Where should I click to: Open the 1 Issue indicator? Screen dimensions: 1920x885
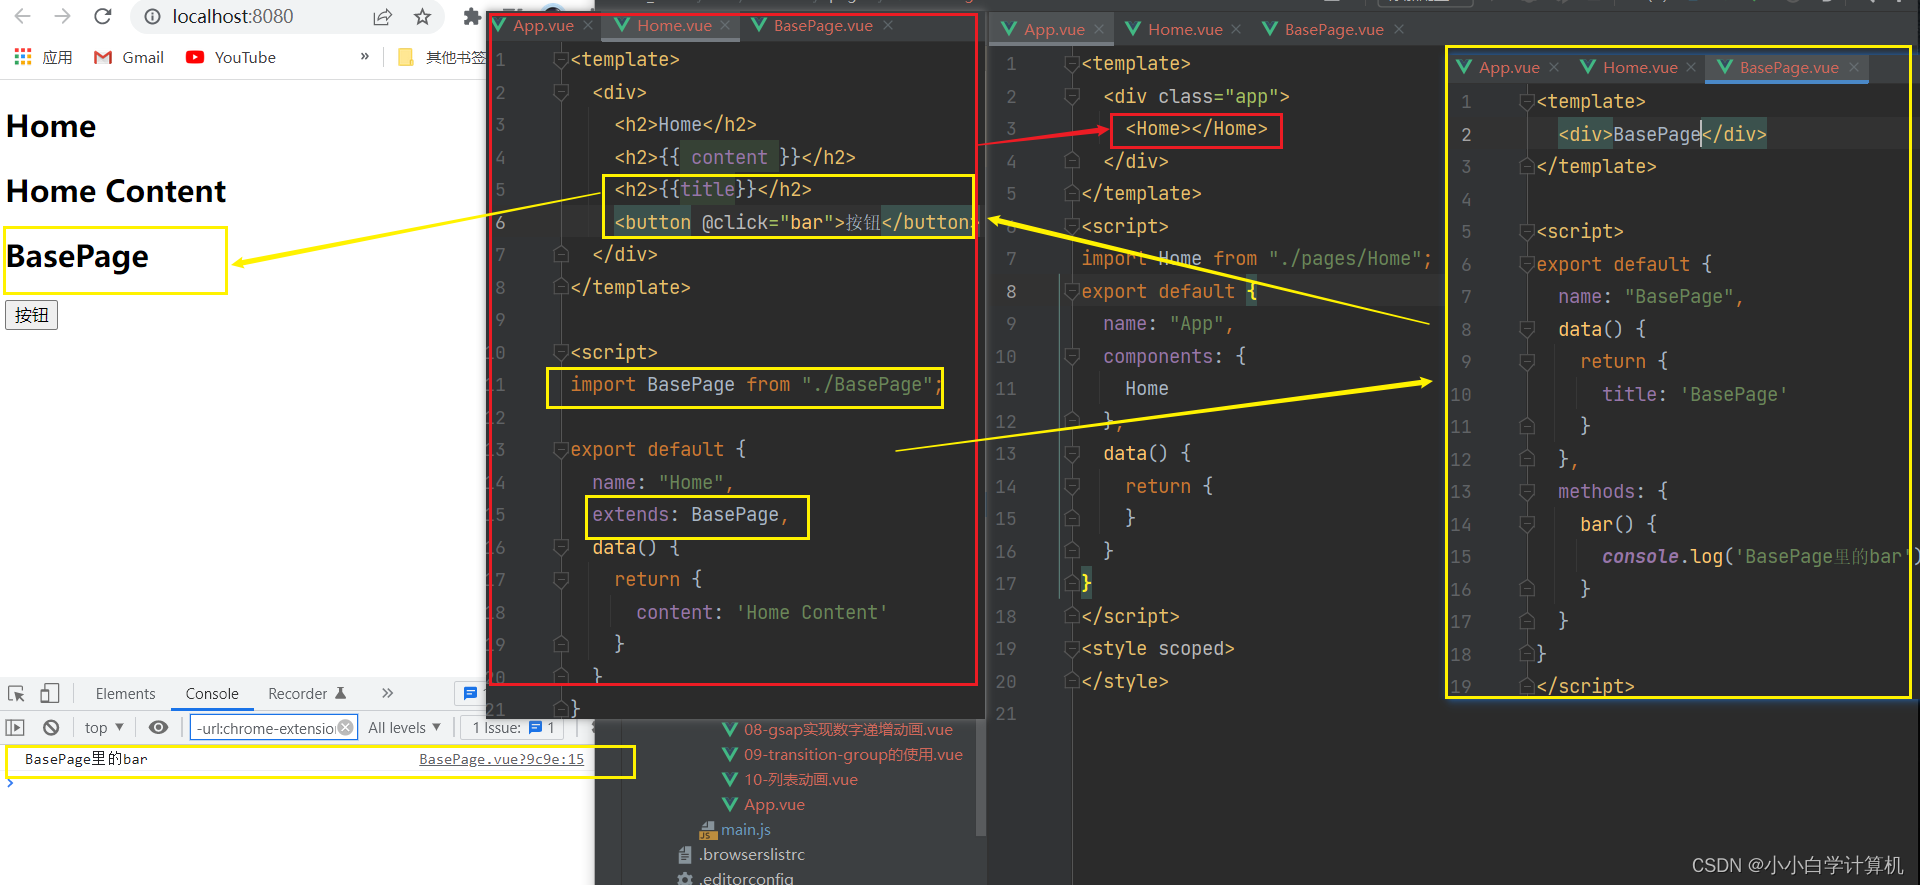pyautogui.click(x=513, y=727)
